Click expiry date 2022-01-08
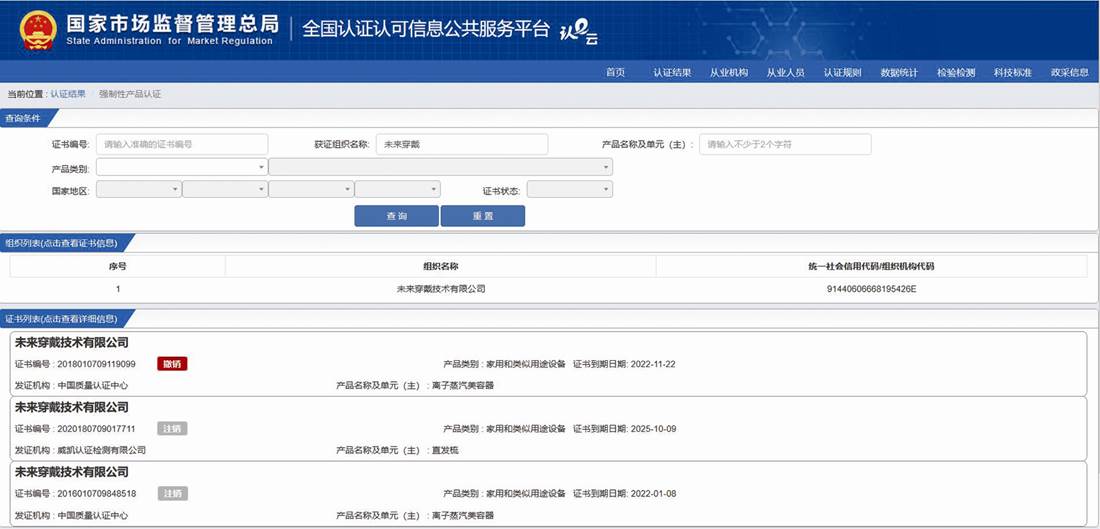The height and width of the screenshot is (529, 1100). pos(653,493)
